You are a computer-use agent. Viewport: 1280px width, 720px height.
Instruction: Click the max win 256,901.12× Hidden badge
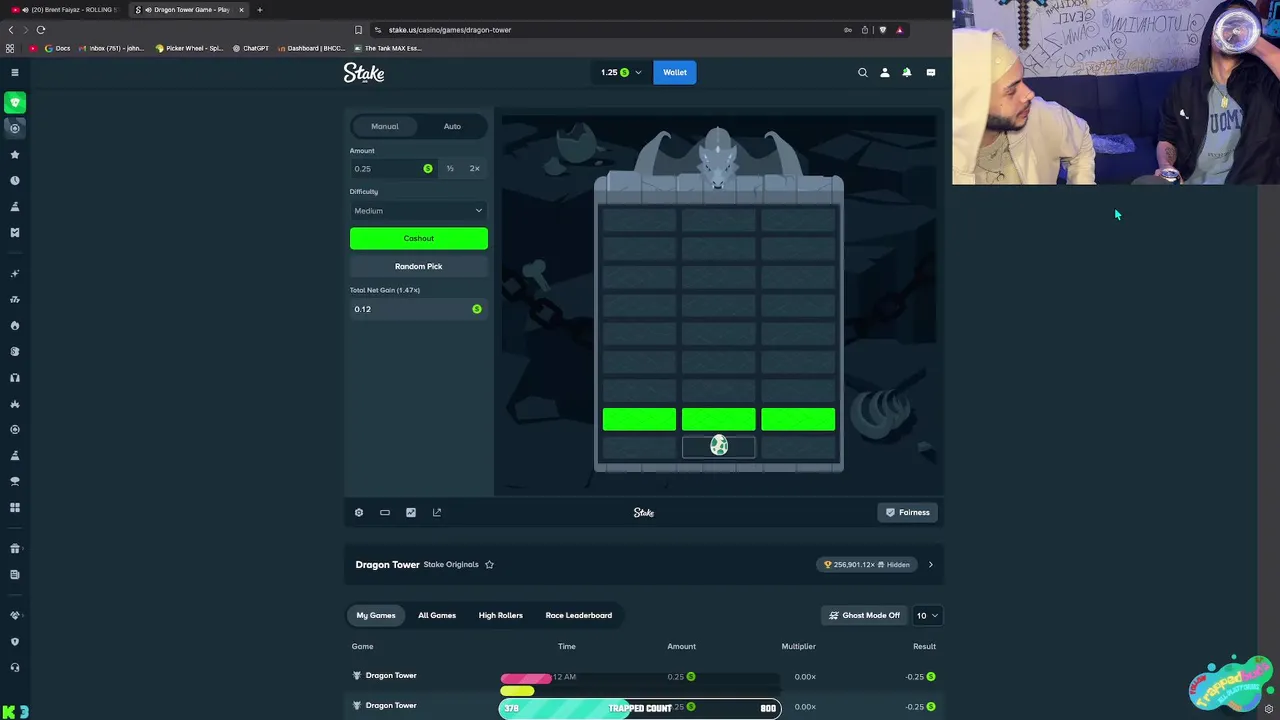(867, 565)
